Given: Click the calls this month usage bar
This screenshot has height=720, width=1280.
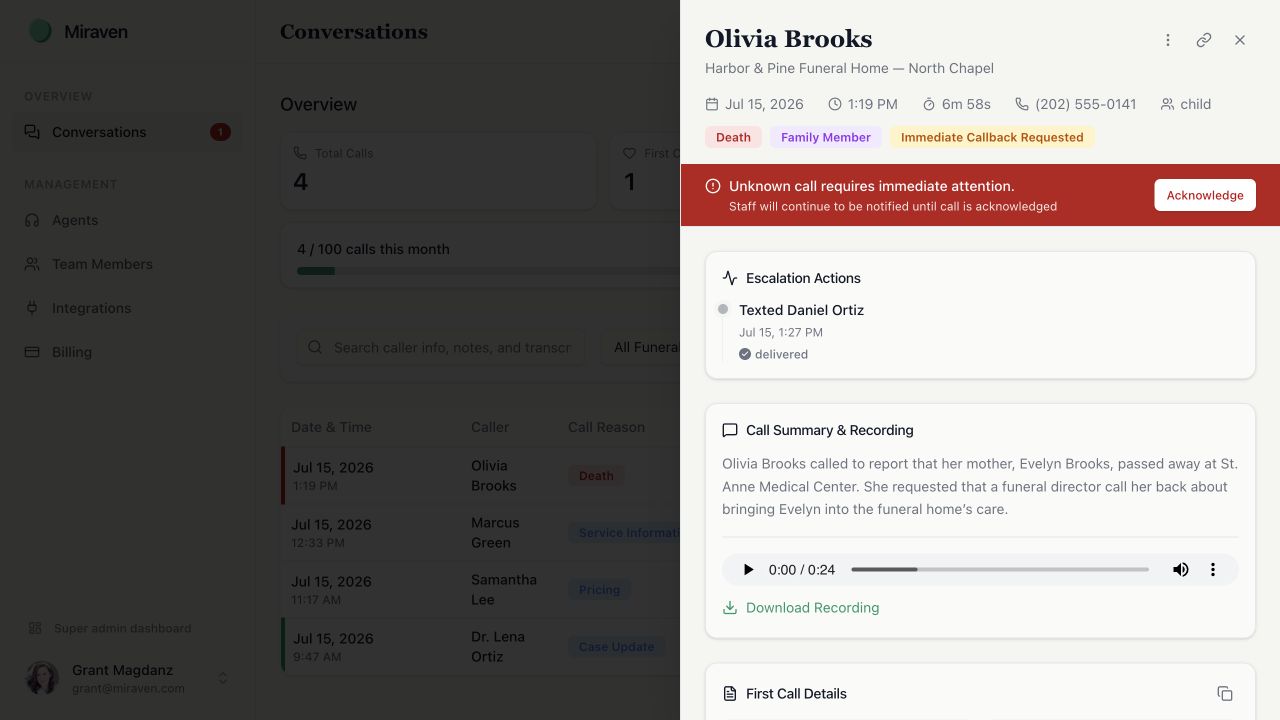Looking at the screenshot, I should point(488,270).
